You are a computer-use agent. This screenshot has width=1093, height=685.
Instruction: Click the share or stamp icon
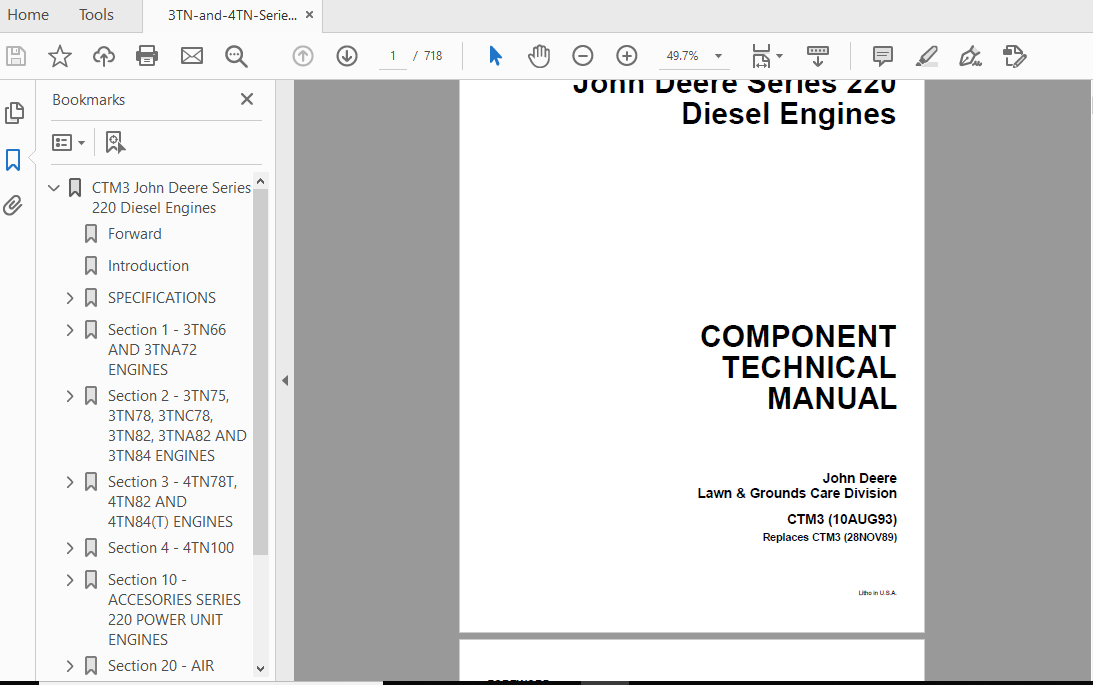[x=1014, y=56]
